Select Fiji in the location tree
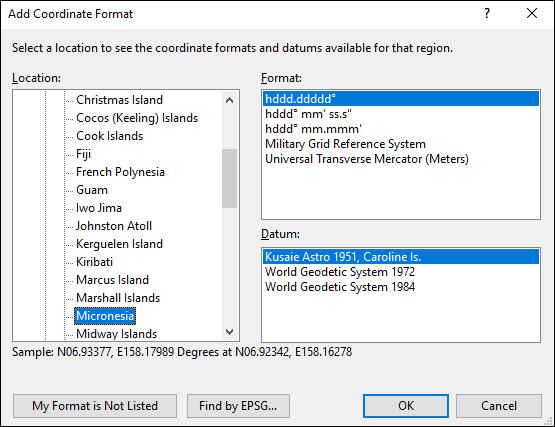The height and width of the screenshot is (427, 555). (x=84, y=154)
